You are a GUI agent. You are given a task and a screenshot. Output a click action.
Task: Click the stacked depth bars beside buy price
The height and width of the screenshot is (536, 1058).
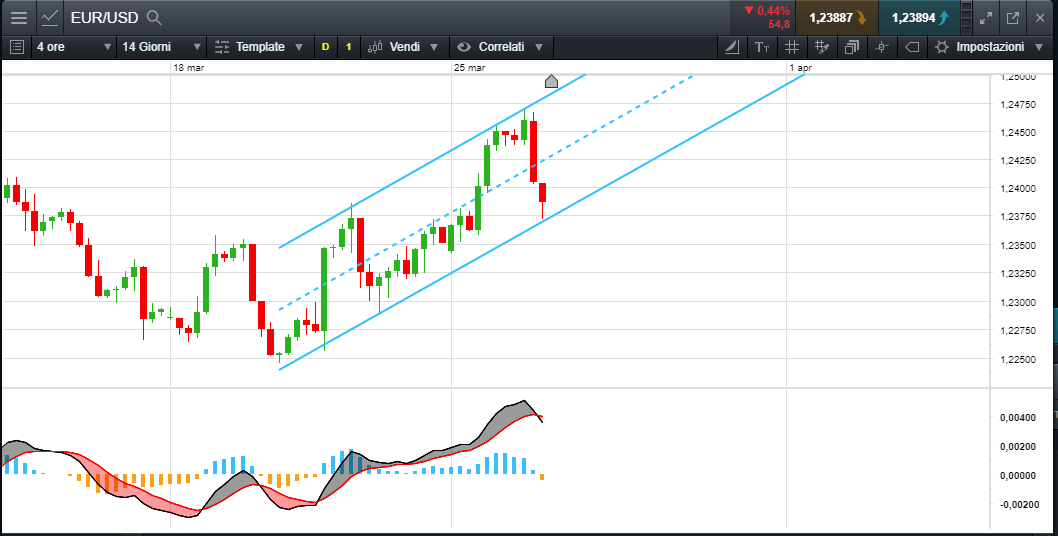(x=967, y=18)
